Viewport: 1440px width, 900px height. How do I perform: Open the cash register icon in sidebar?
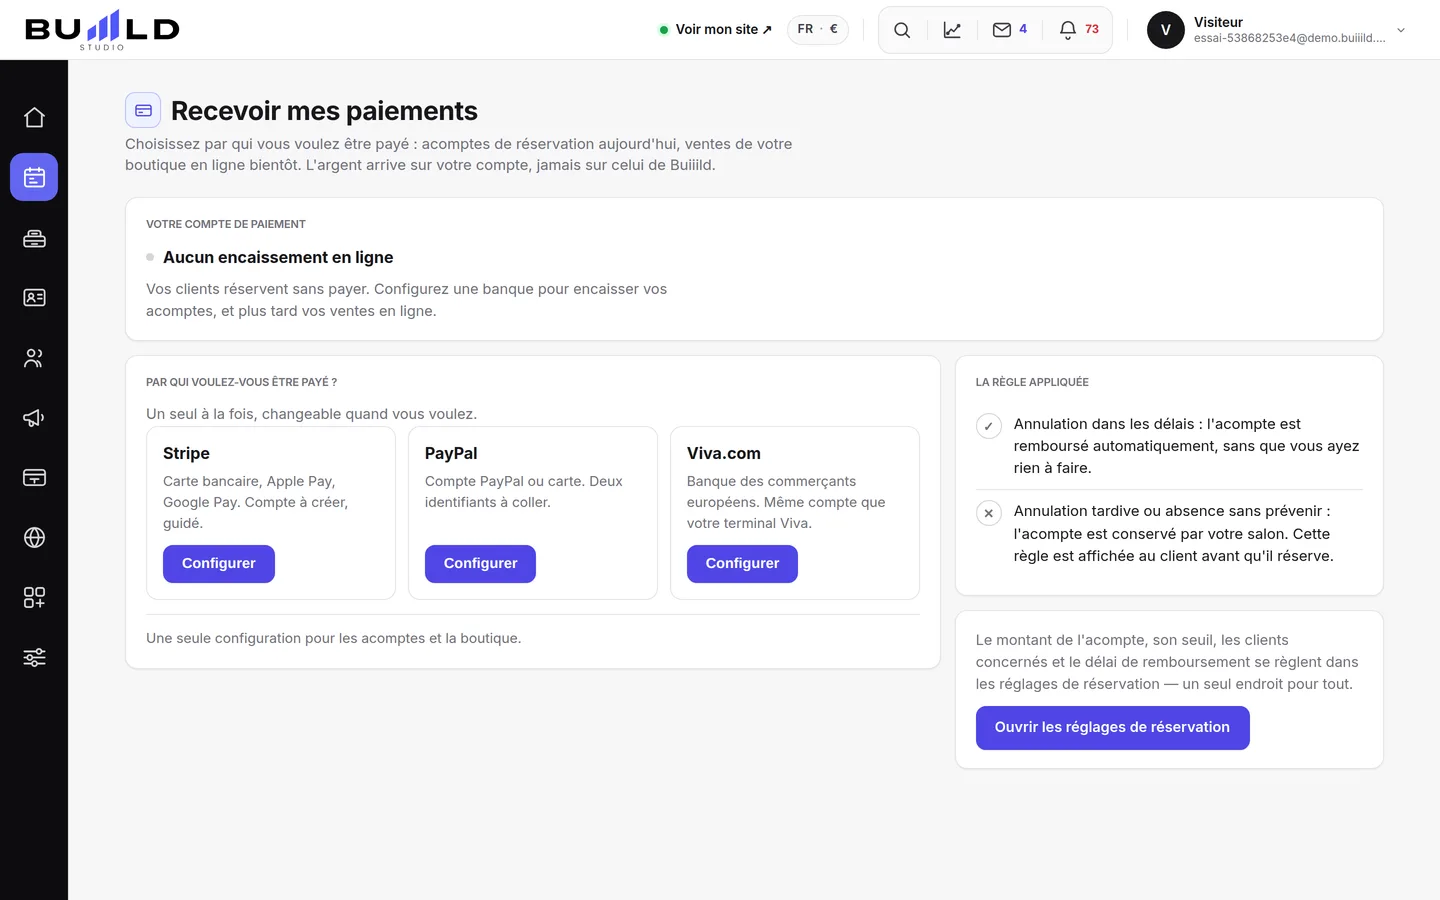coord(34,238)
